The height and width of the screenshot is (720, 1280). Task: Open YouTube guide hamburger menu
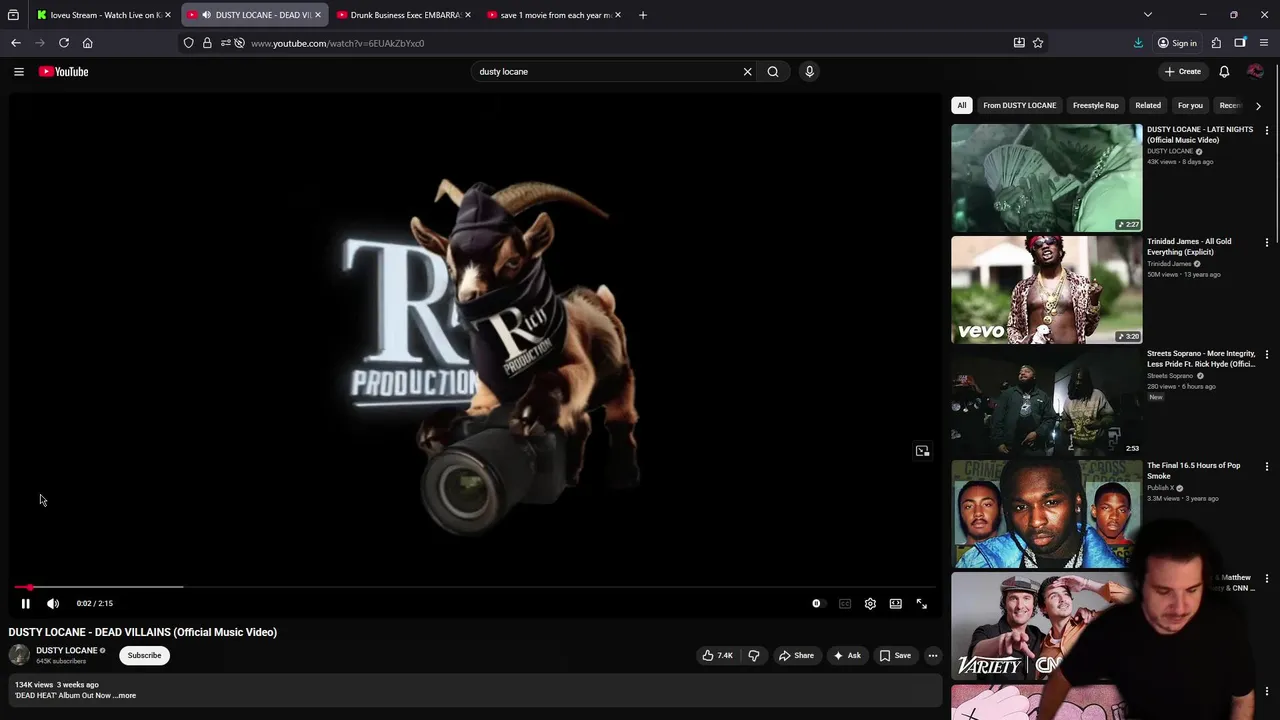click(18, 71)
